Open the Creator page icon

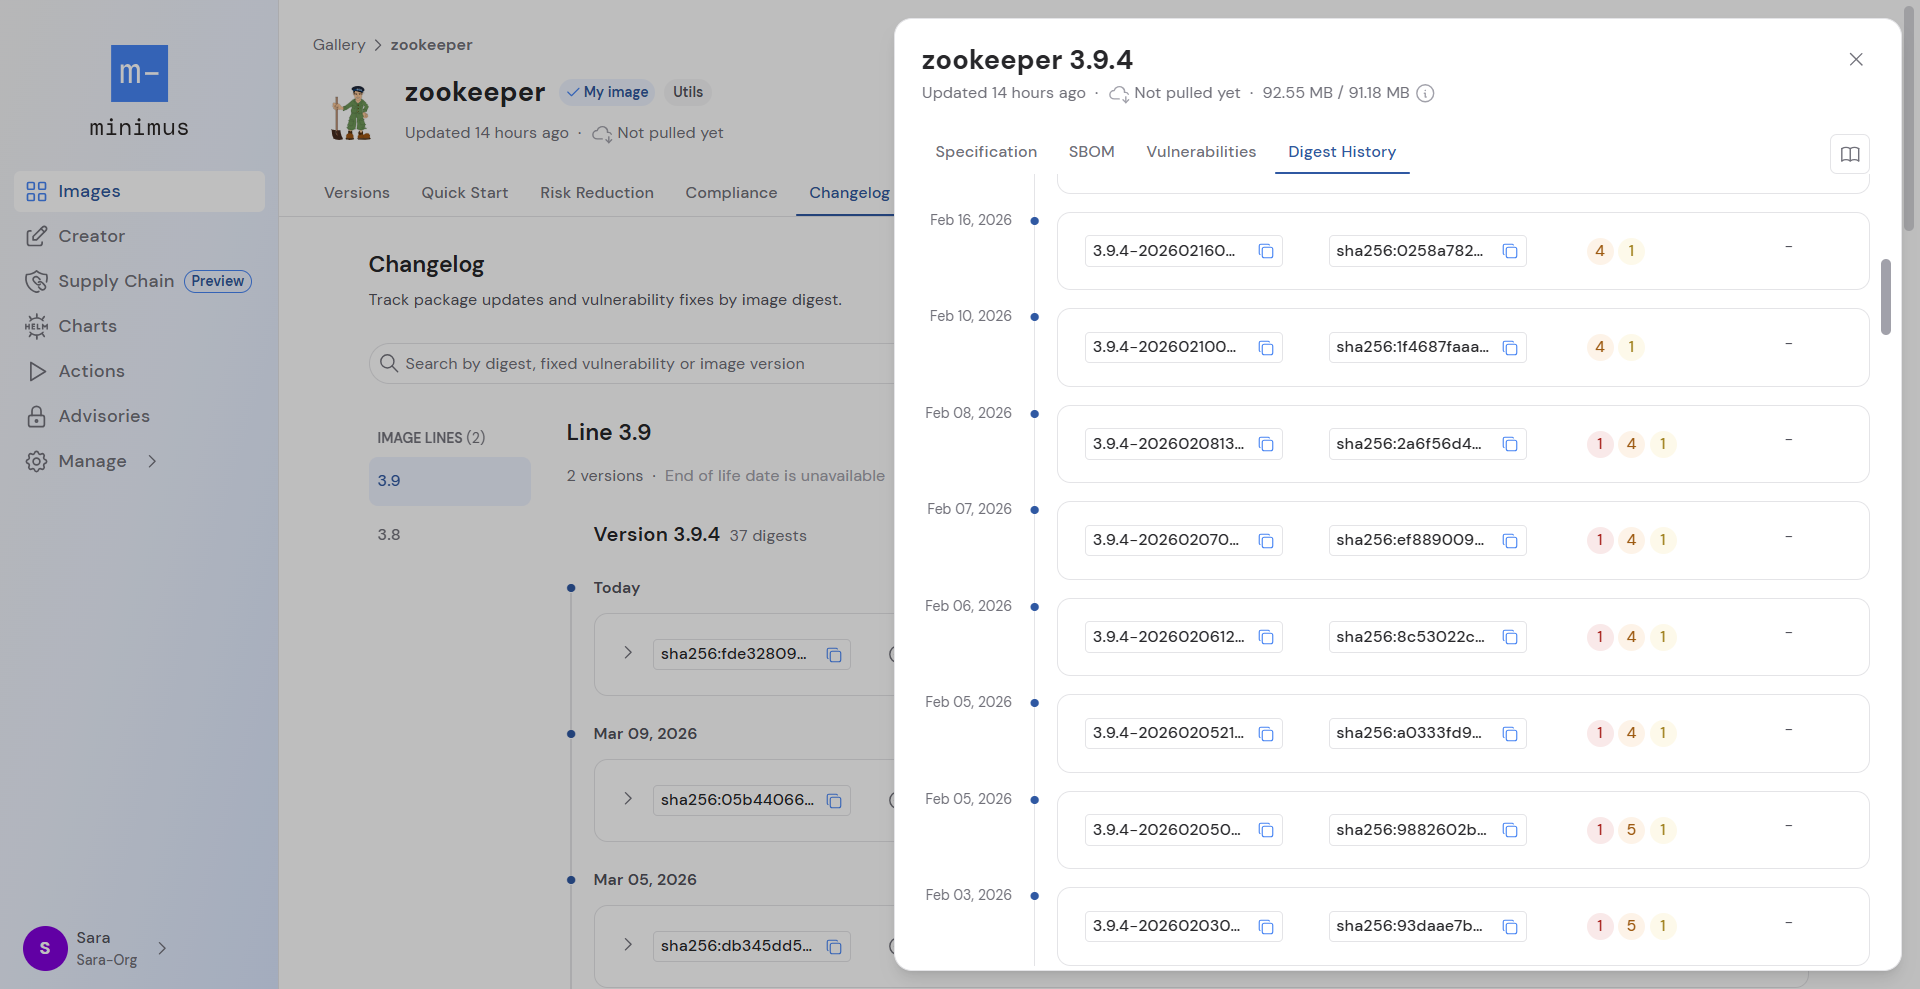point(36,236)
